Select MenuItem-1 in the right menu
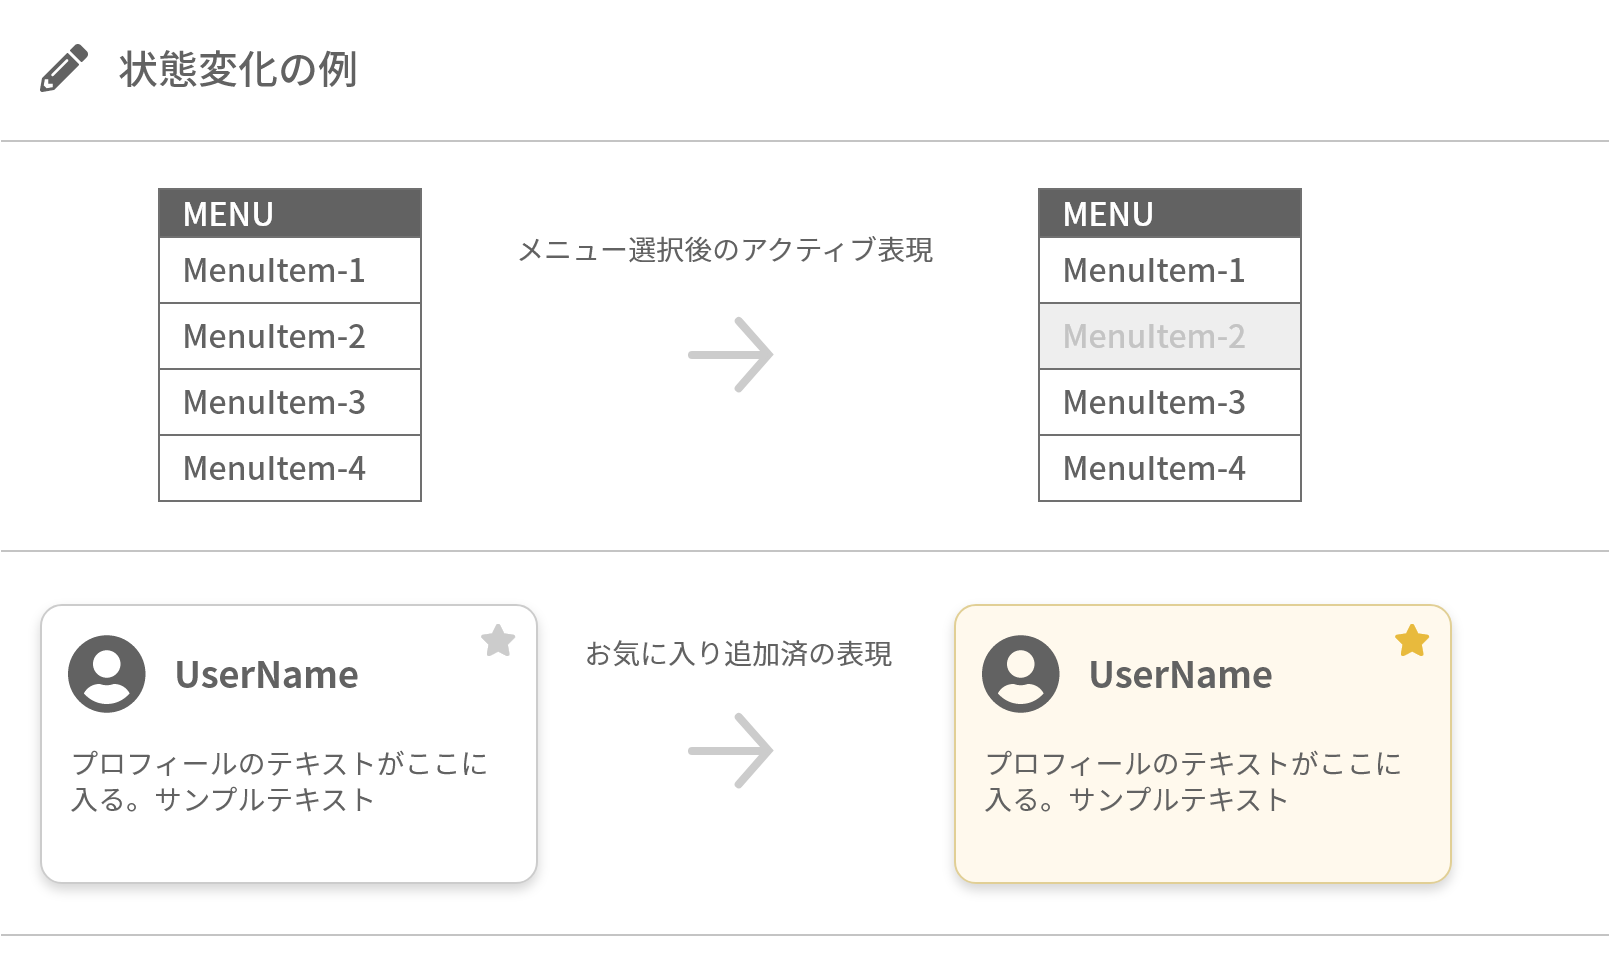The height and width of the screenshot is (972, 1609). point(1170,270)
